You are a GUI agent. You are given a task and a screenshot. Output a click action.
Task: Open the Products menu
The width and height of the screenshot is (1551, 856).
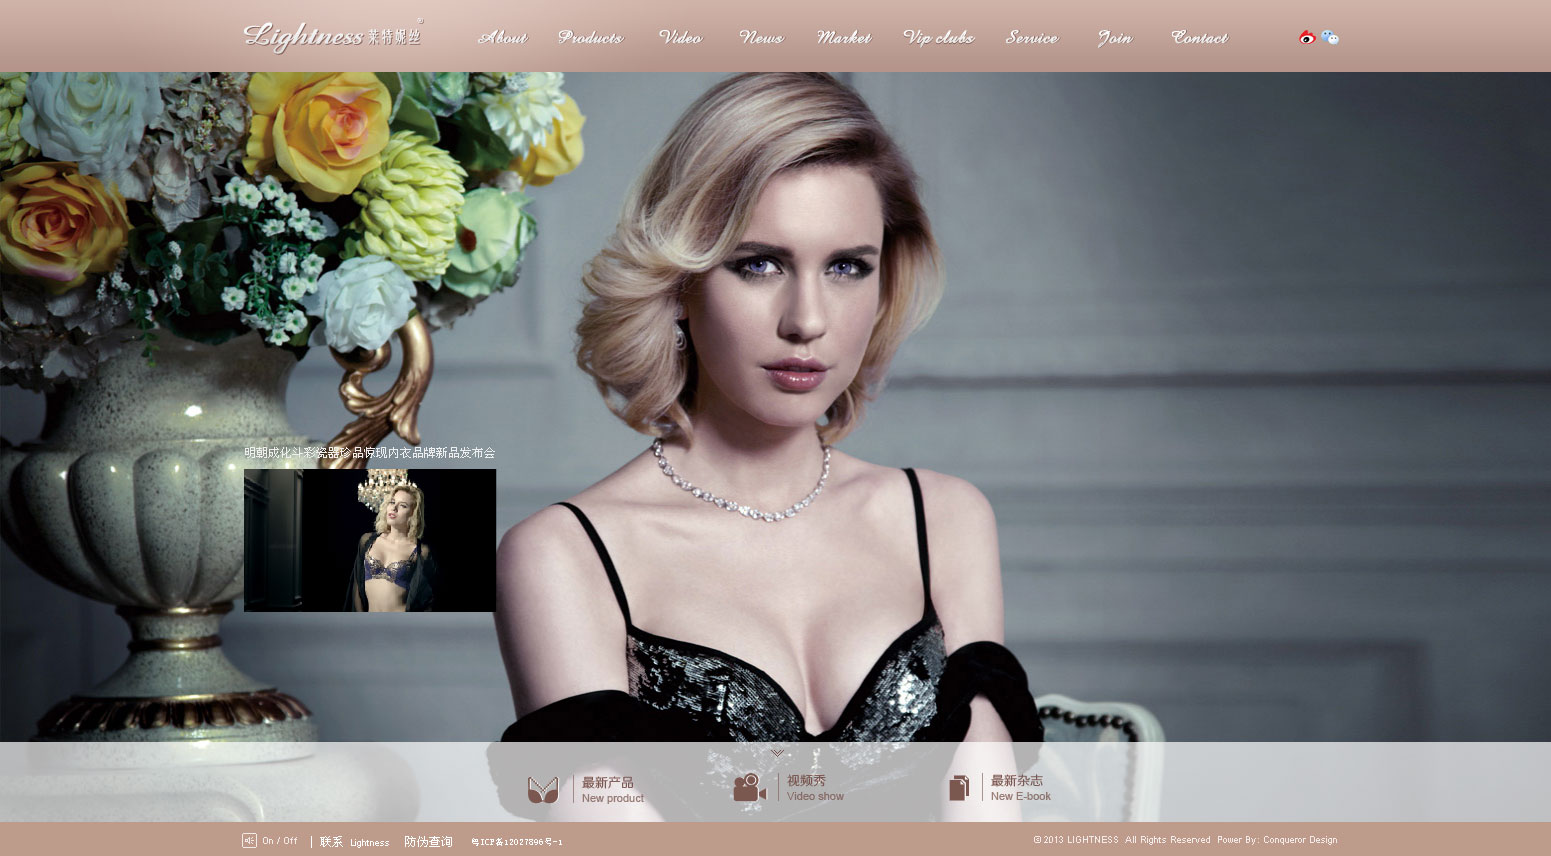[590, 38]
